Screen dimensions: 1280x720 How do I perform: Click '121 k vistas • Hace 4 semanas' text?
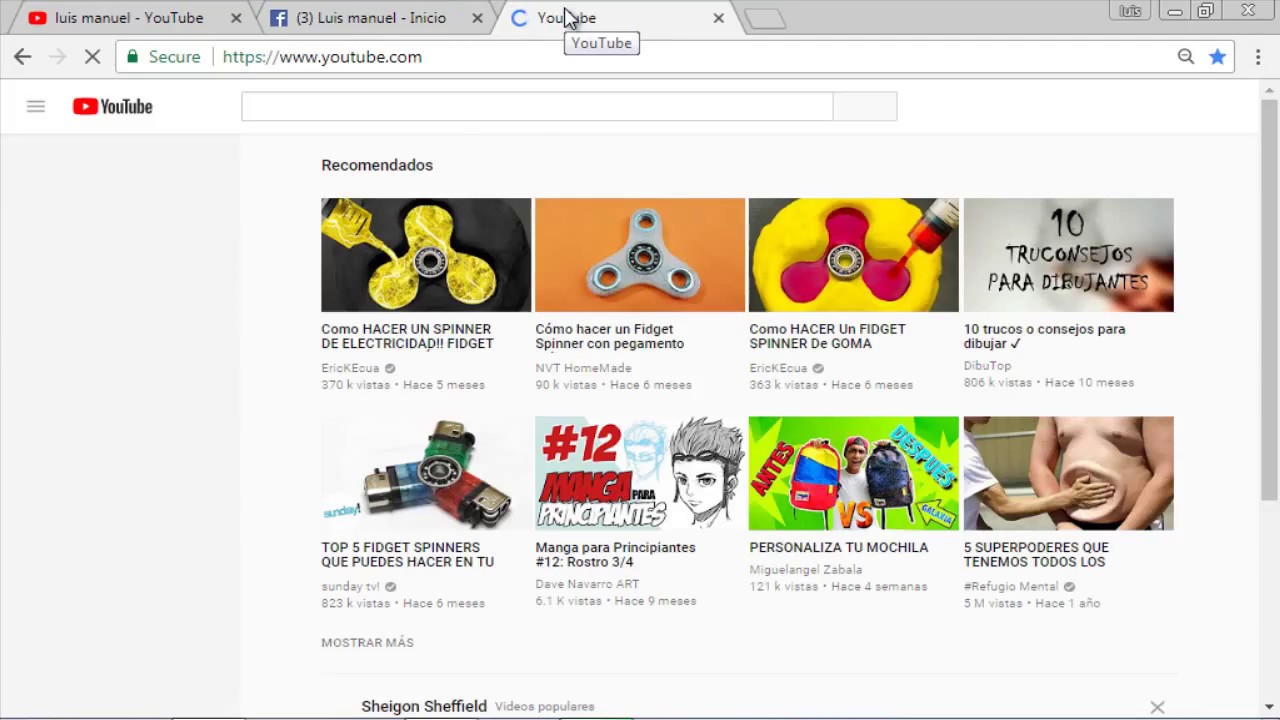(838, 587)
